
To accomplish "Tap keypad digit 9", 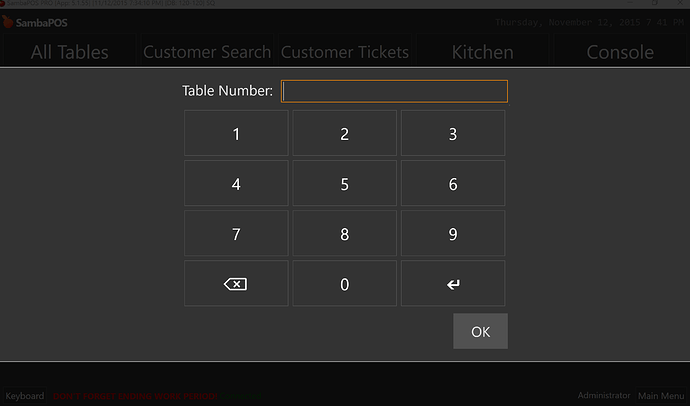I will (x=452, y=234).
